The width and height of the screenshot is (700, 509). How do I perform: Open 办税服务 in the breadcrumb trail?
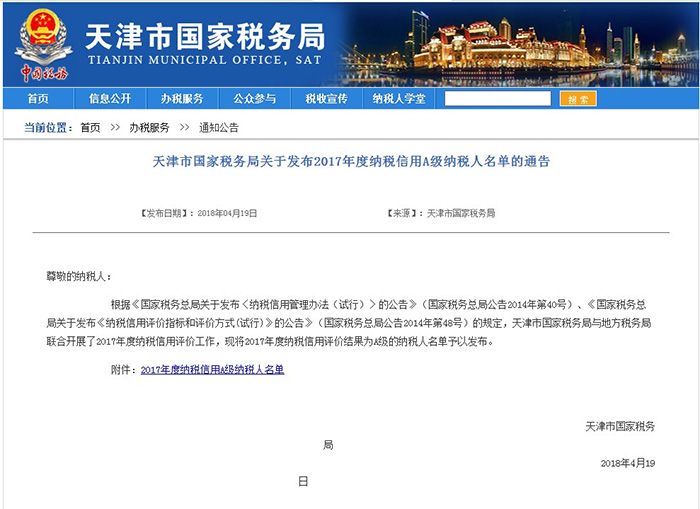click(149, 128)
